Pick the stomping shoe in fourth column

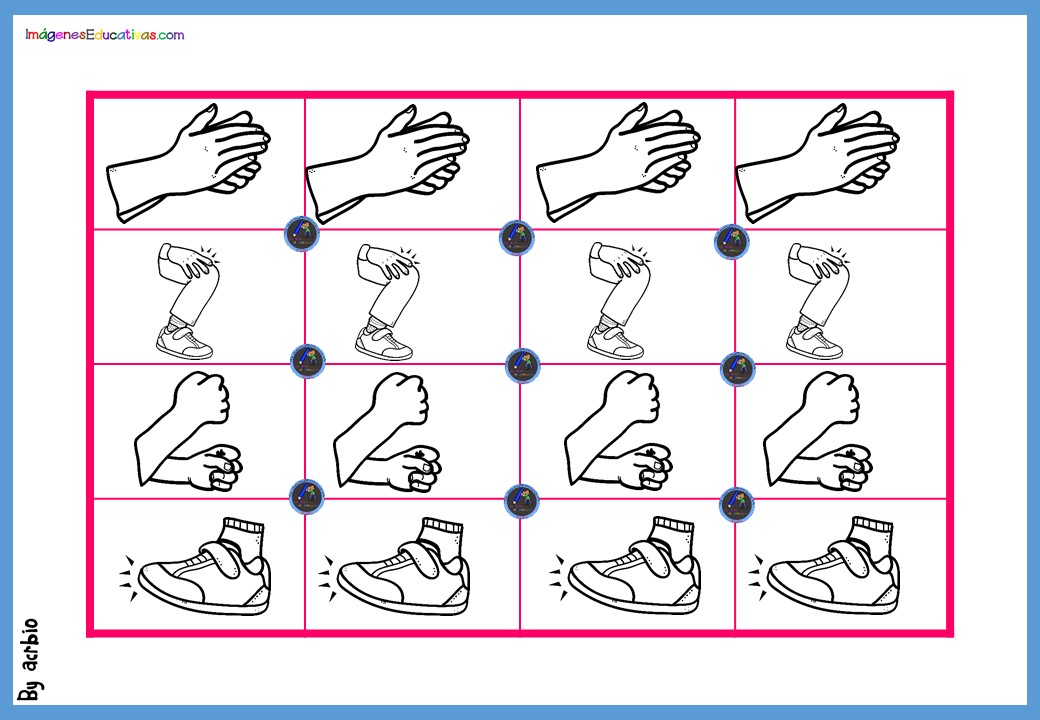coord(824,566)
